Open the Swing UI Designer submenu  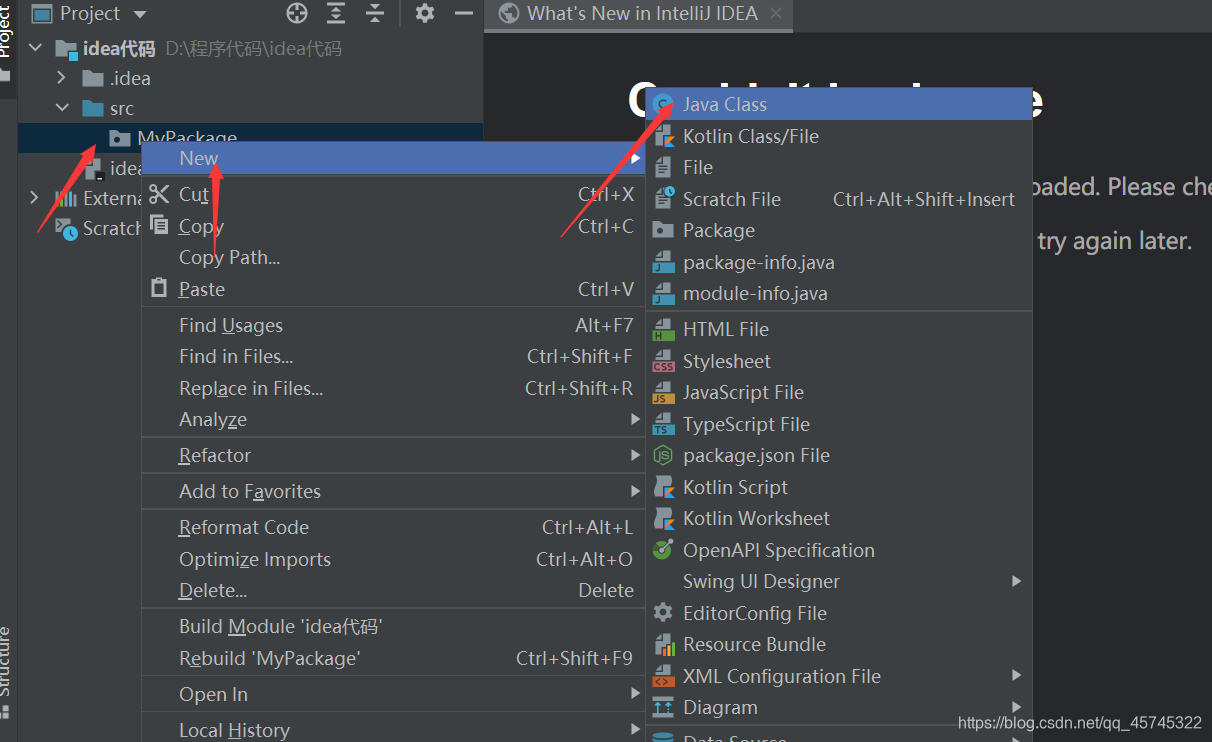pyautogui.click(x=839, y=581)
